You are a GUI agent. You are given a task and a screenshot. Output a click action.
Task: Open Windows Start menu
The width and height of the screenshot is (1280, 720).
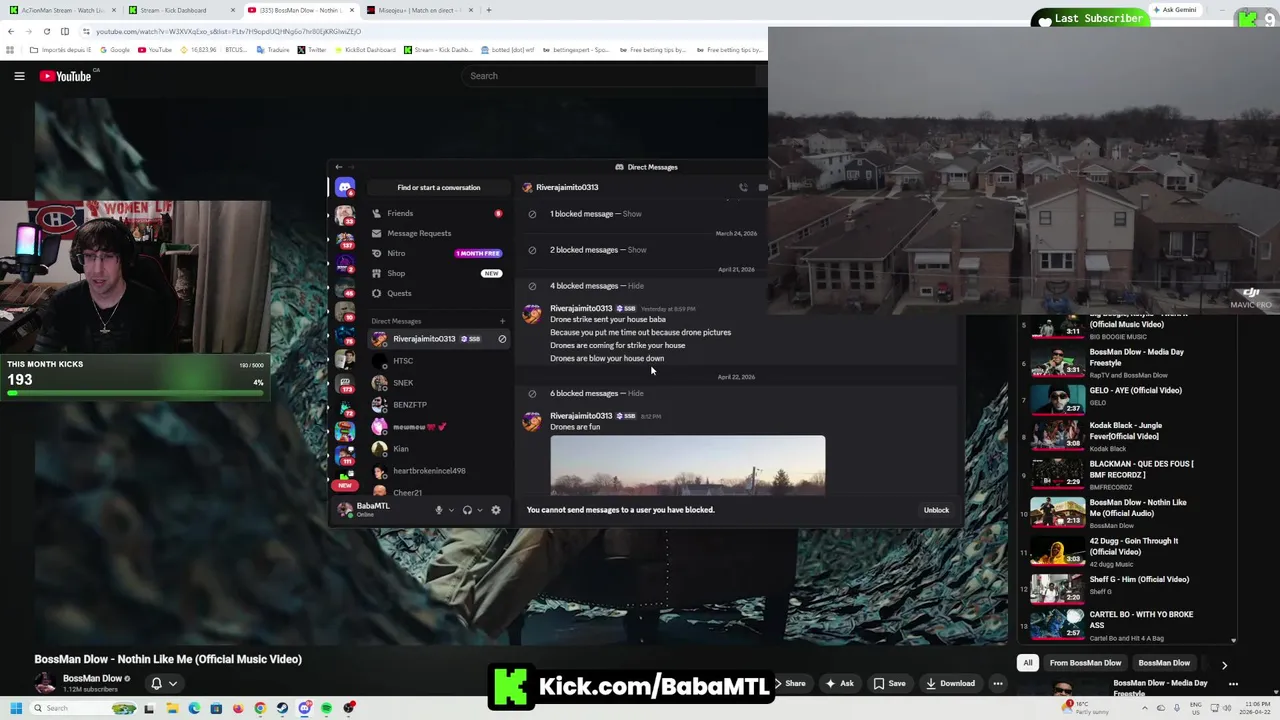click(x=16, y=708)
